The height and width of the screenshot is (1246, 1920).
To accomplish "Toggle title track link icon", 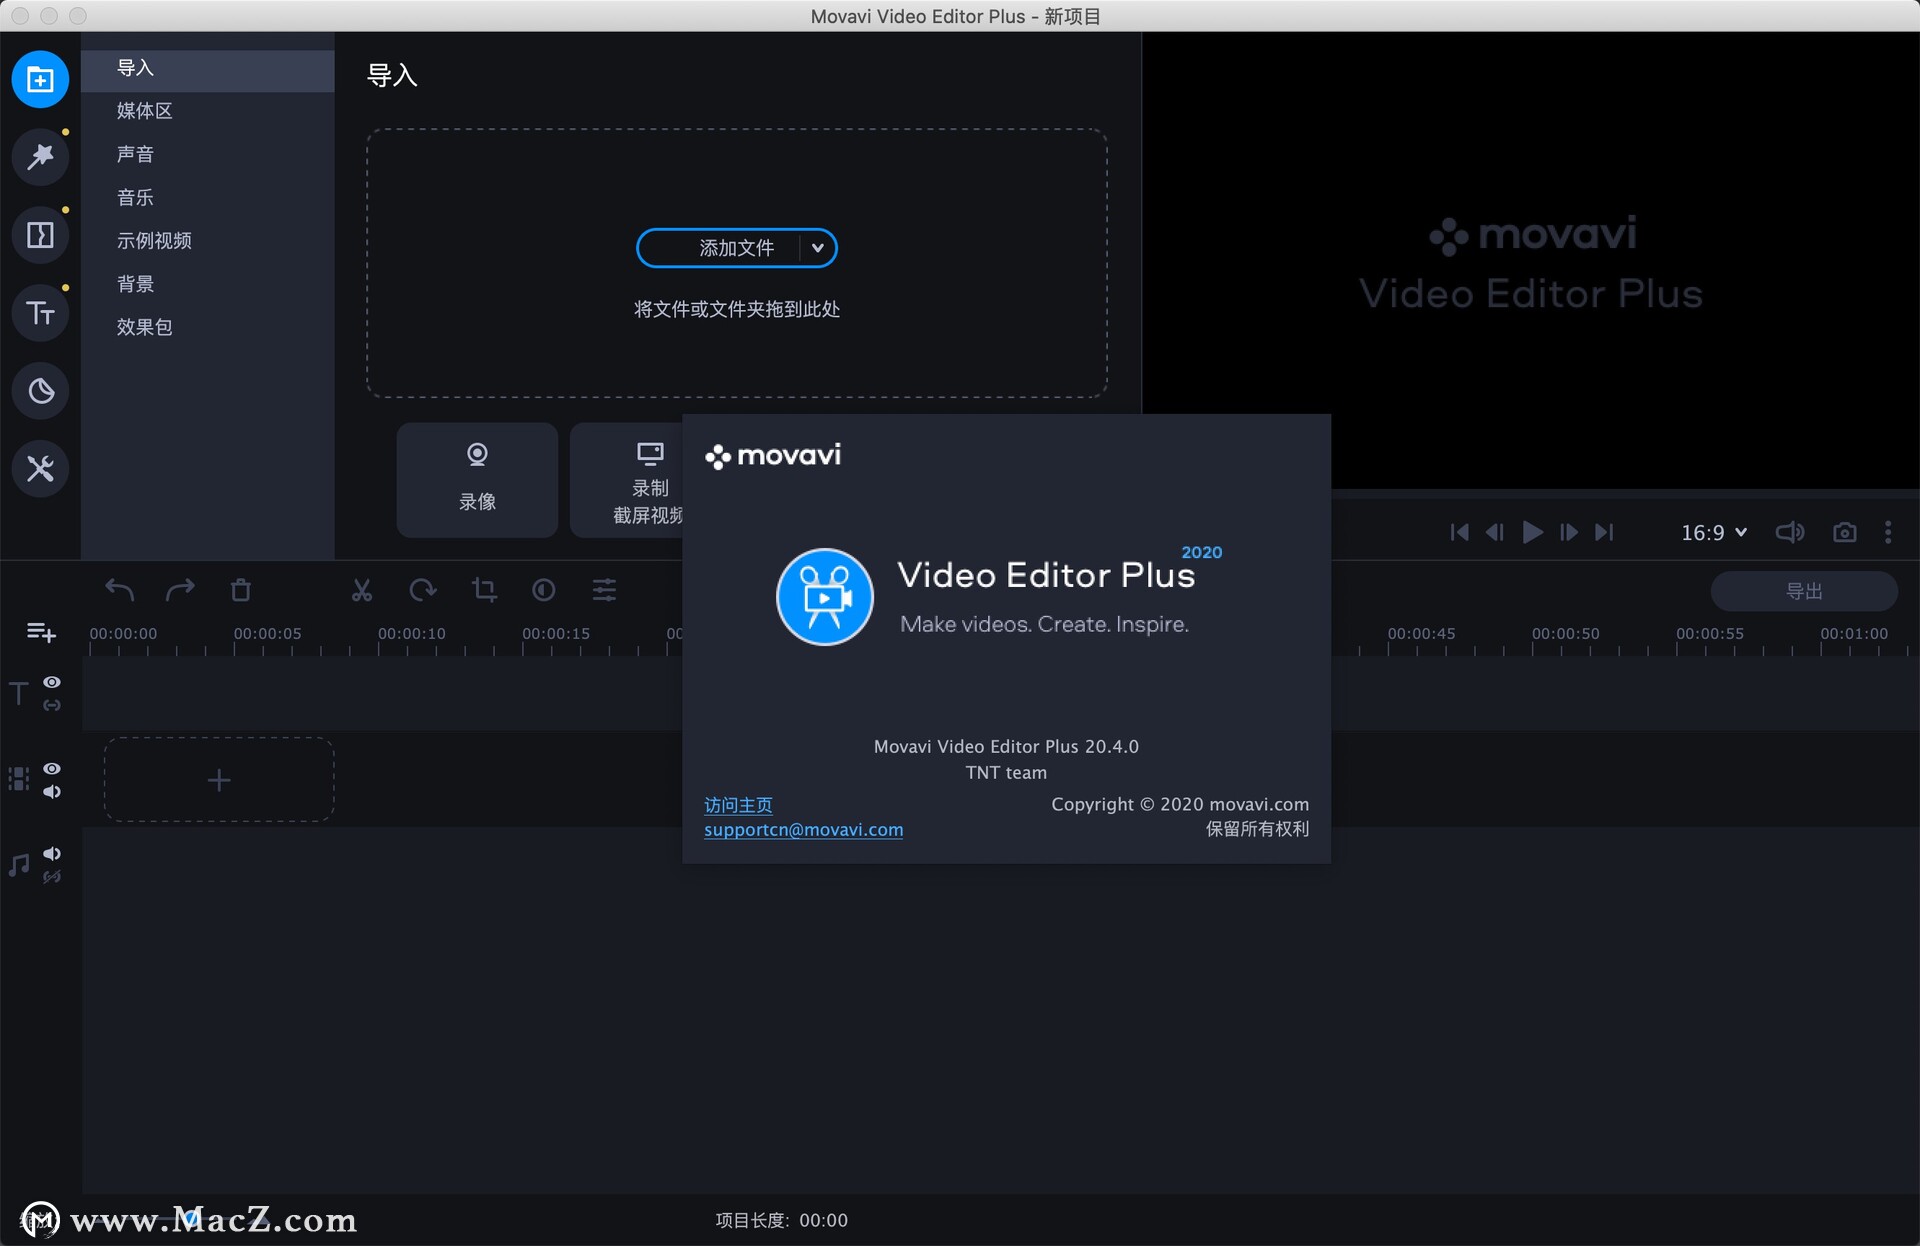I will click(52, 706).
